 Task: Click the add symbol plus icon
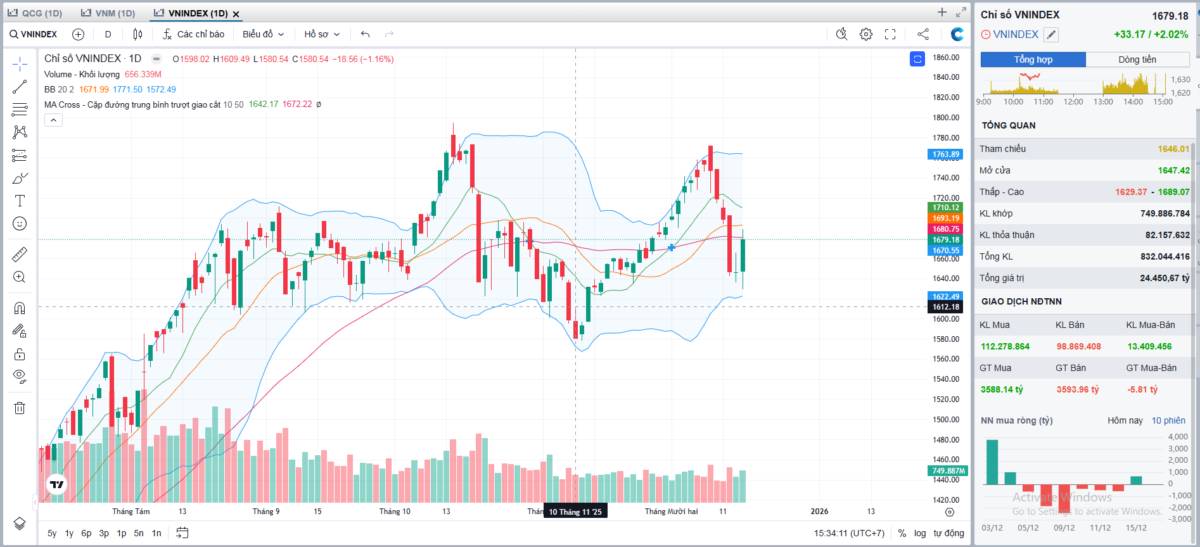click(x=78, y=34)
